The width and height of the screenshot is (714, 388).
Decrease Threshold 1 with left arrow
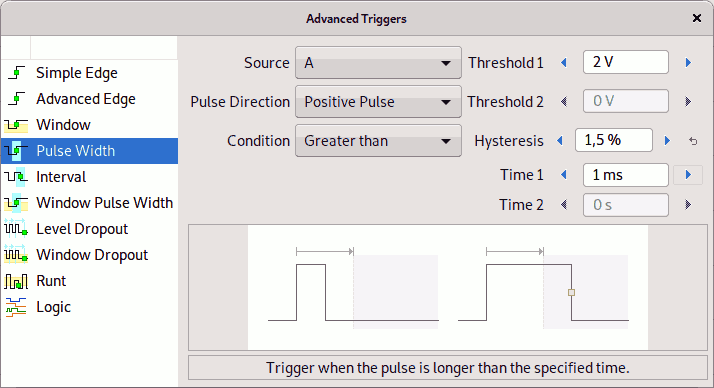[564, 62]
